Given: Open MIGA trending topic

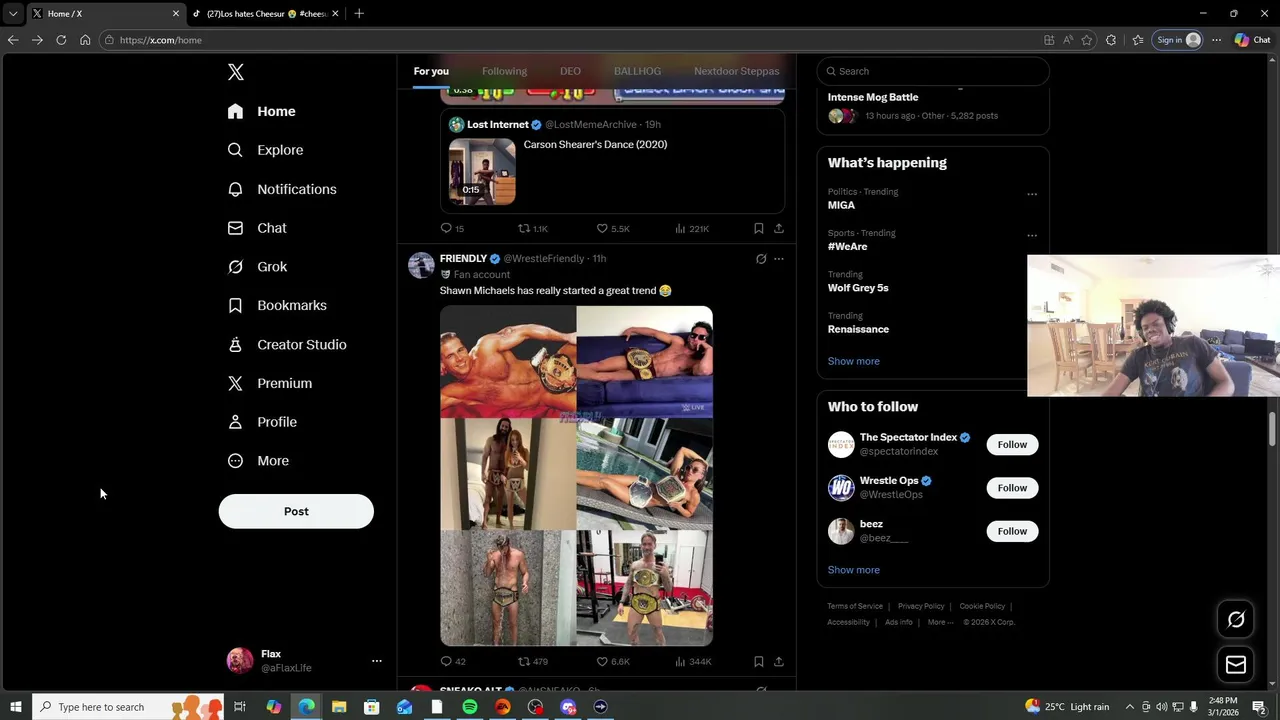Looking at the screenshot, I should 841,205.
